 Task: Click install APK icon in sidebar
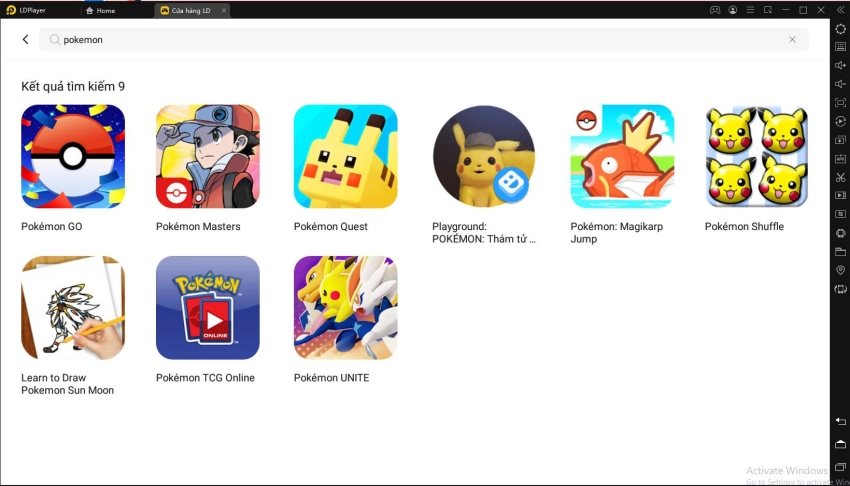point(840,158)
